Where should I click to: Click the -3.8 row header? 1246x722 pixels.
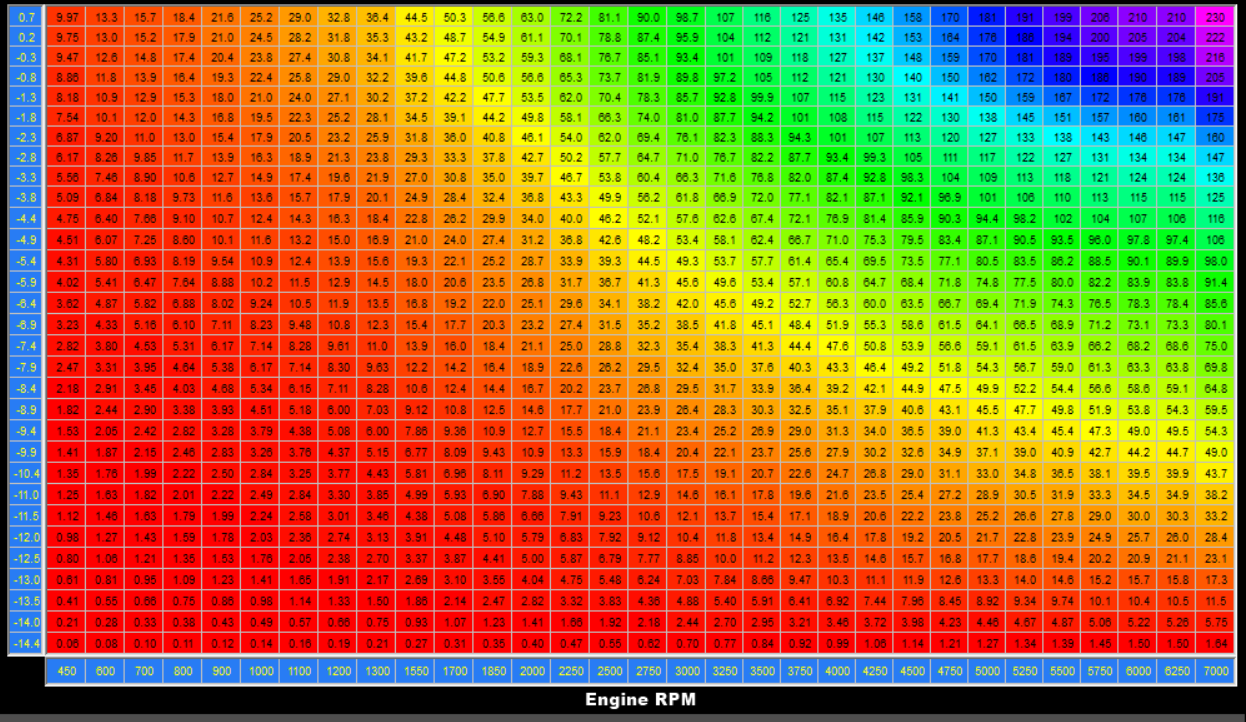coord(27,196)
